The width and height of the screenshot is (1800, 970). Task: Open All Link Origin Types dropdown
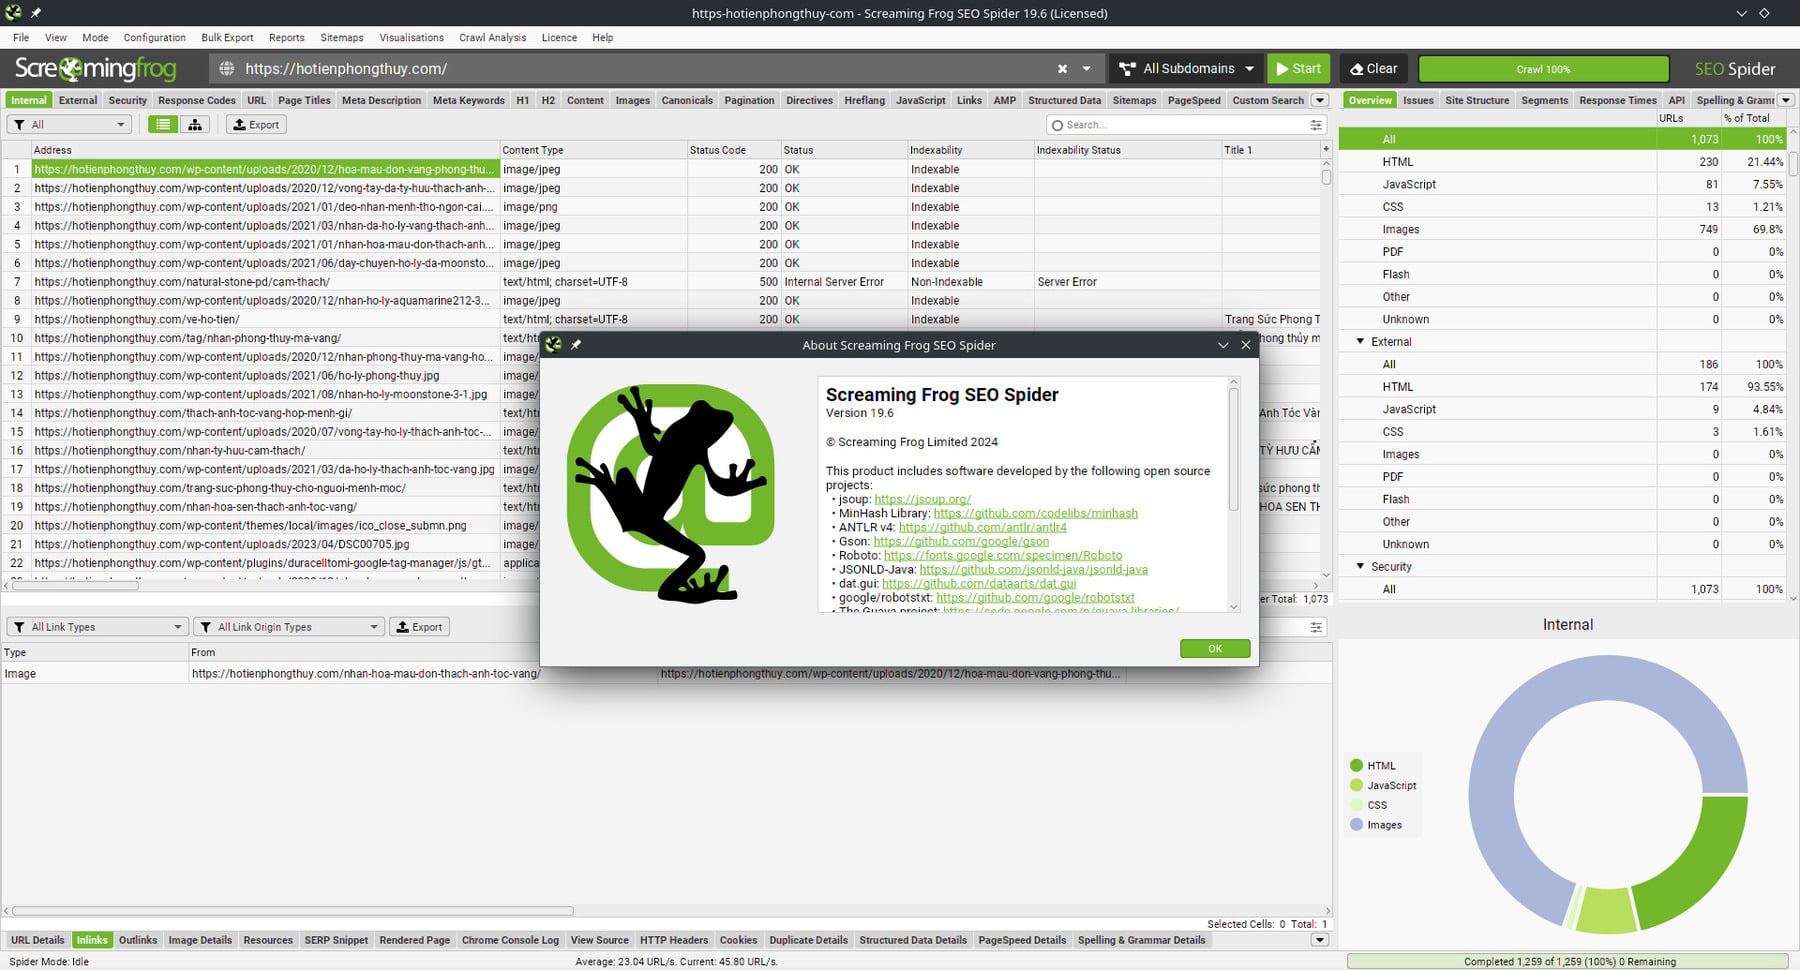[x=289, y=627]
